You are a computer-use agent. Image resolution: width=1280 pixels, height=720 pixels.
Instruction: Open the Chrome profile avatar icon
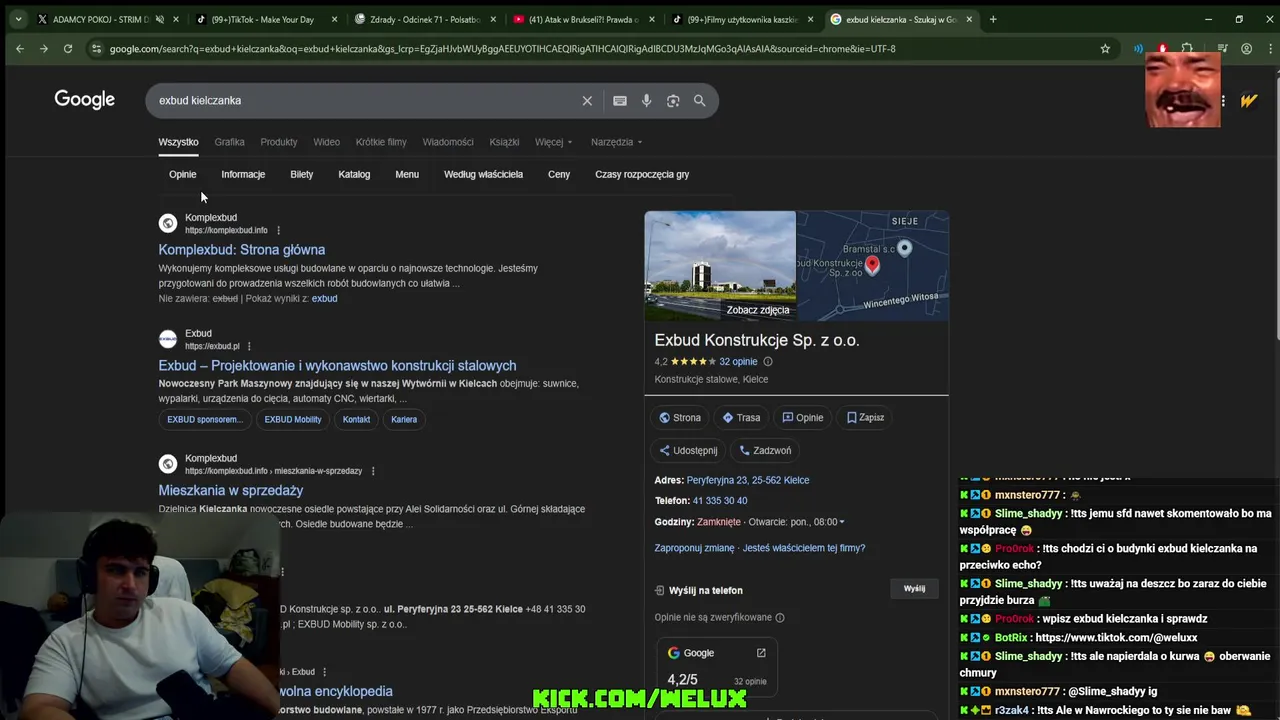(x=1246, y=48)
